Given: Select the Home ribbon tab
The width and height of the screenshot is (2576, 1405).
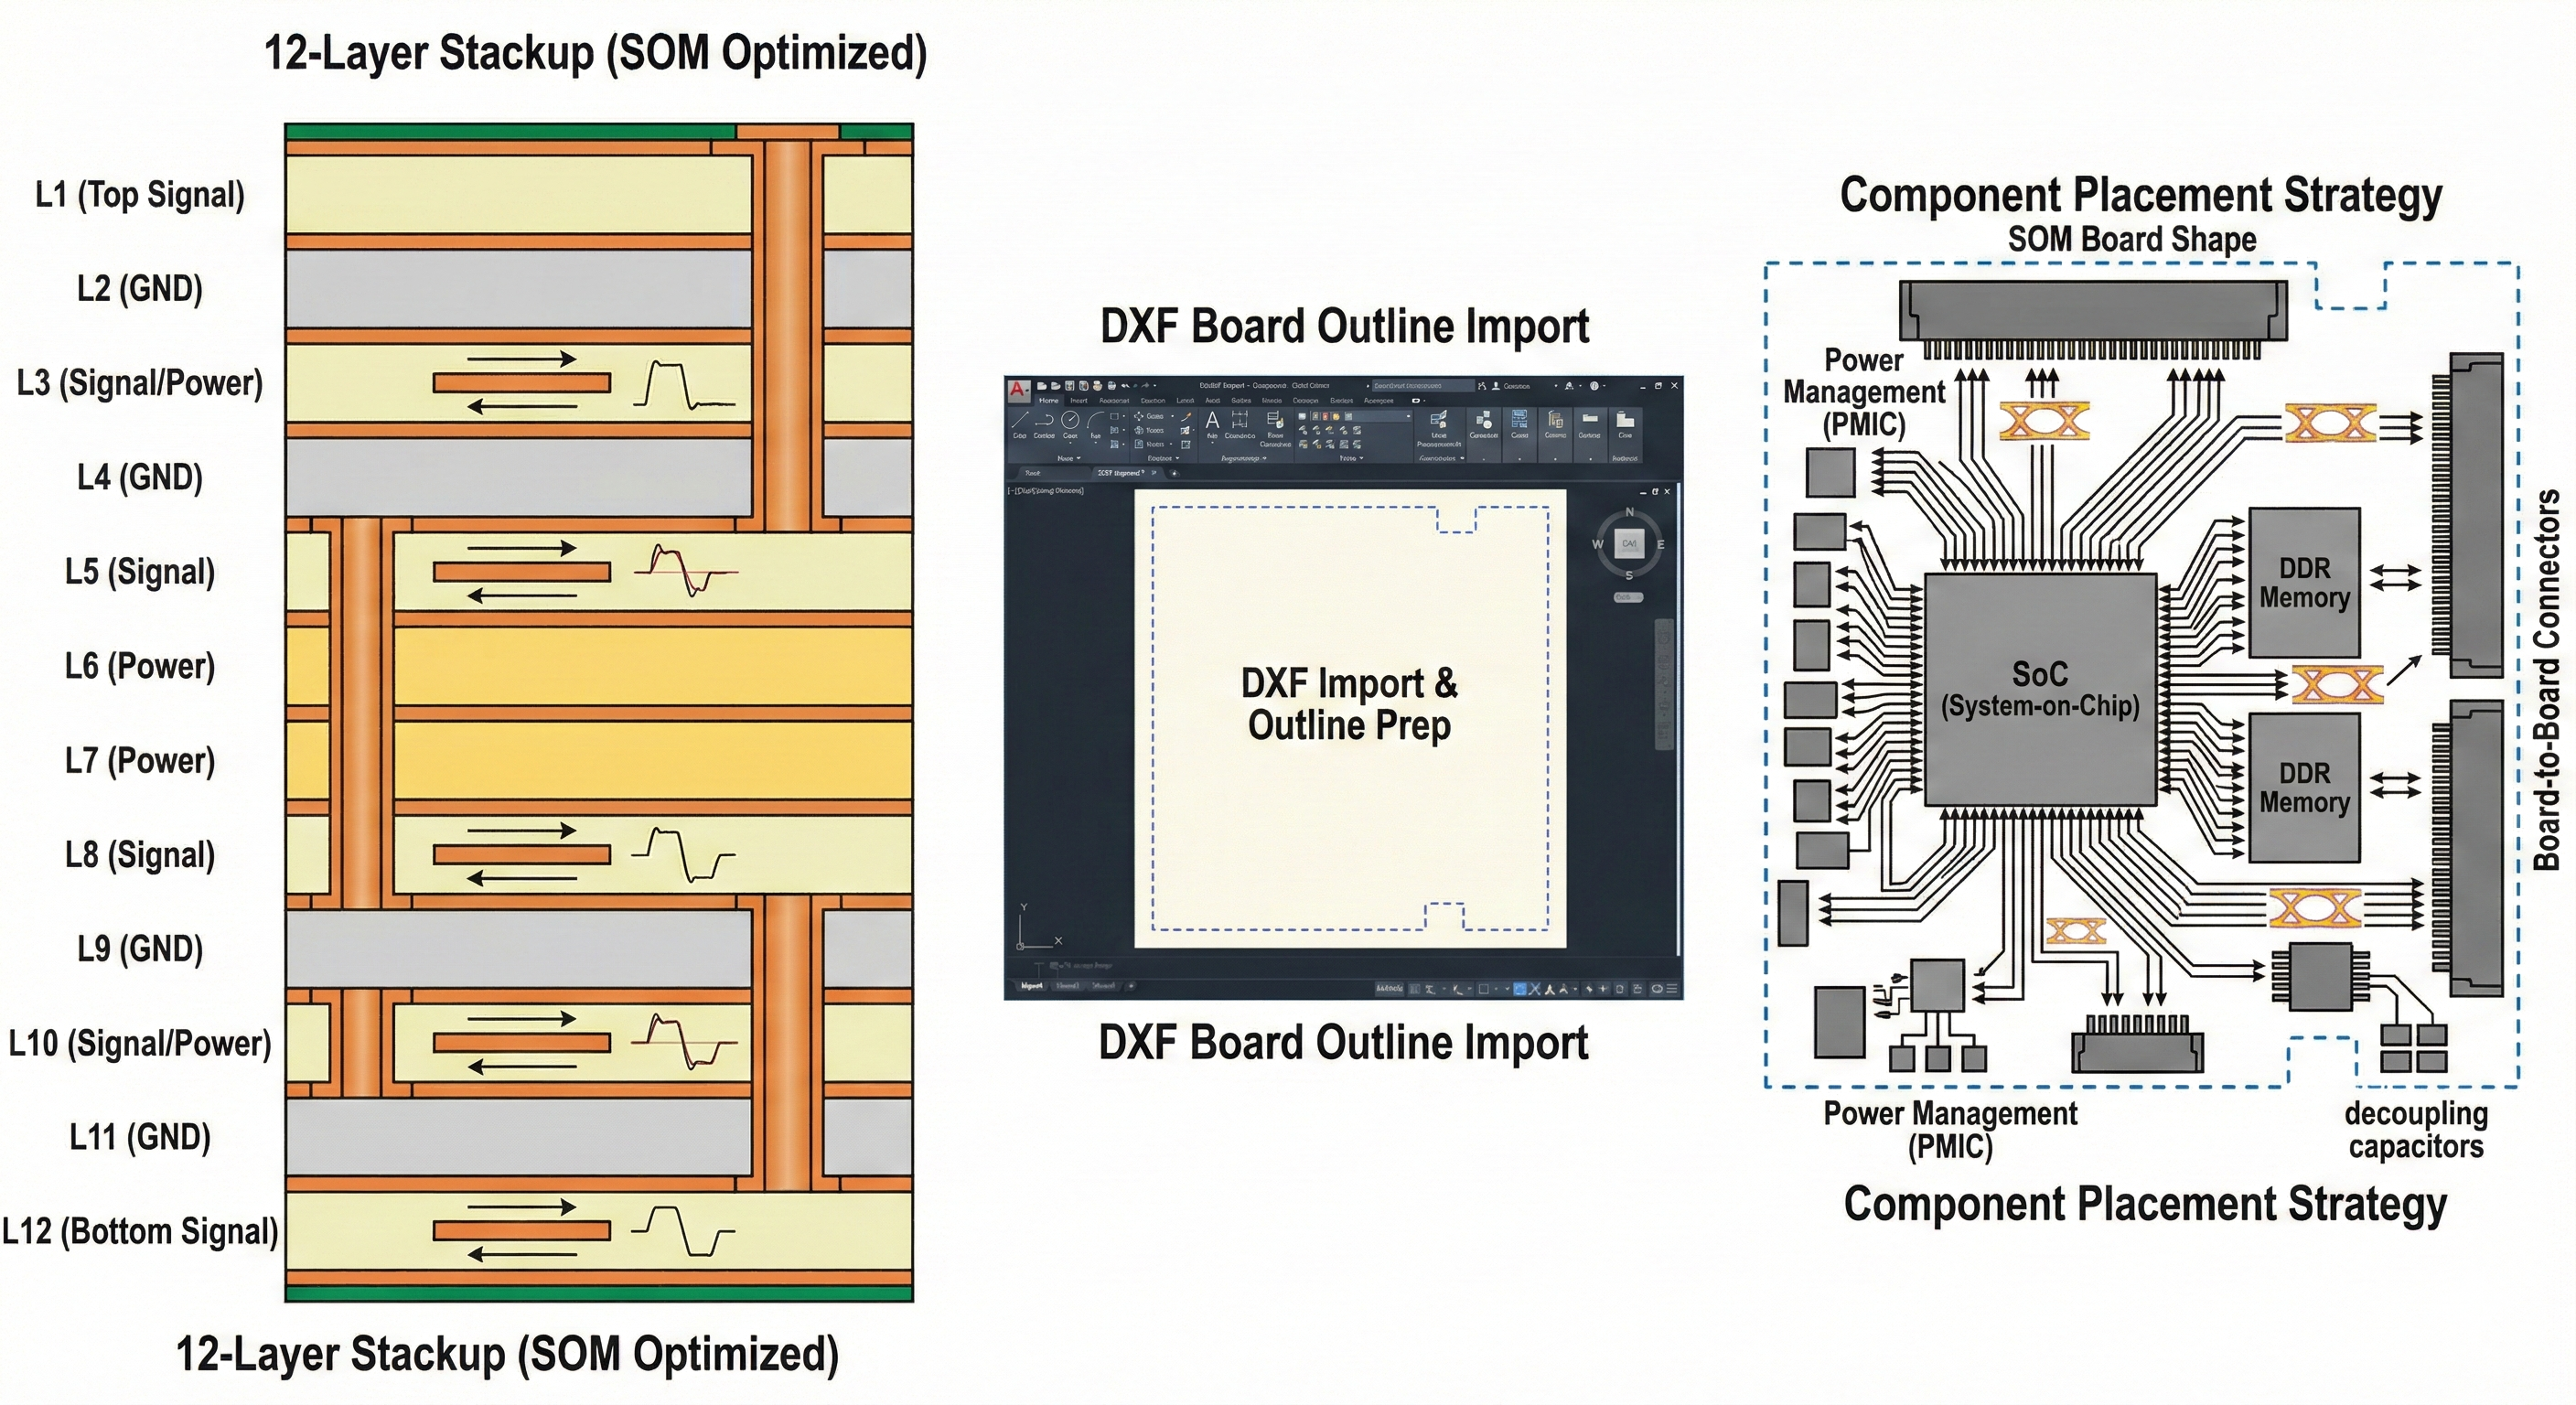Looking at the screenshot, I should click(x=1049, y=401).
